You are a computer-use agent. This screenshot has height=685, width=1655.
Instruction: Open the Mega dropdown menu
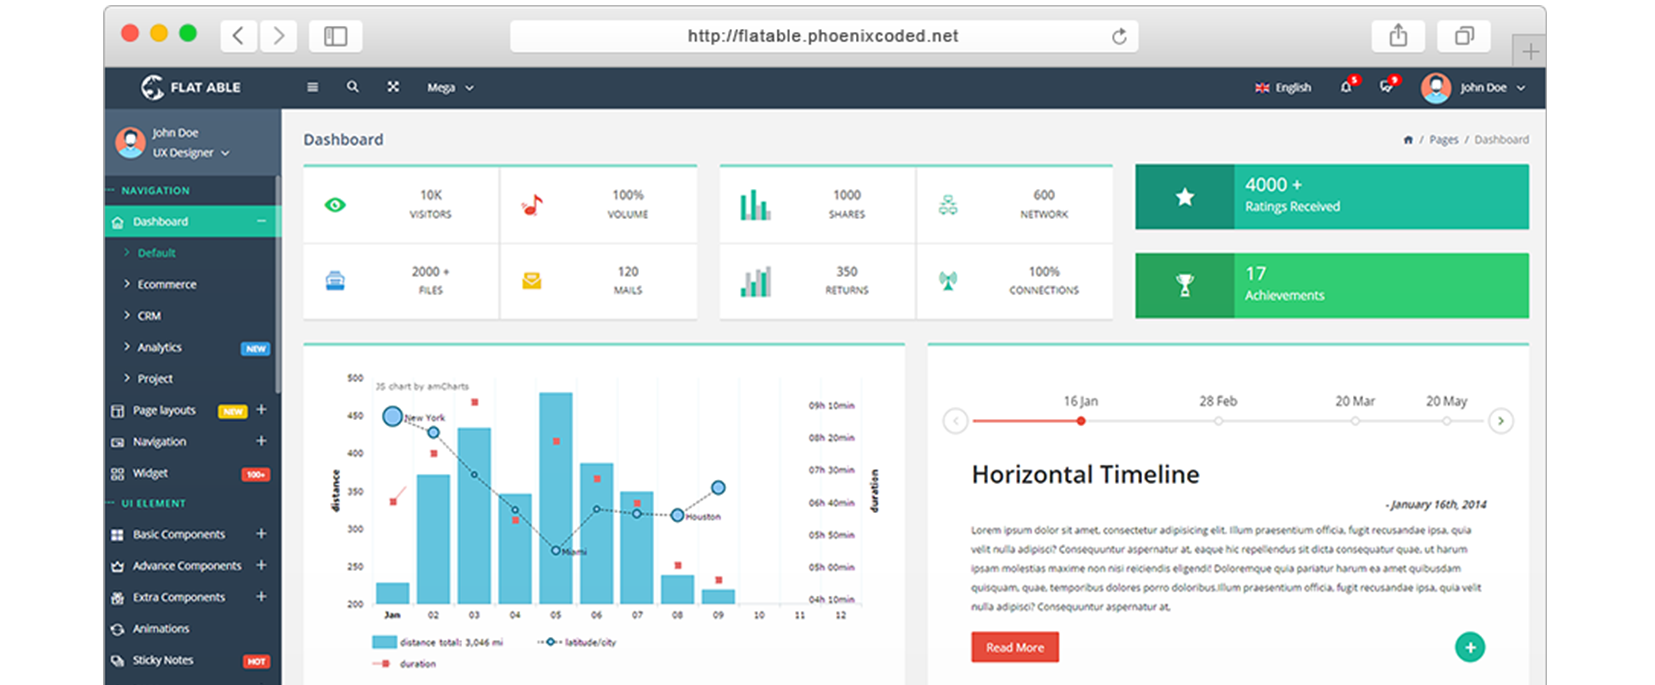coord(450,88)
